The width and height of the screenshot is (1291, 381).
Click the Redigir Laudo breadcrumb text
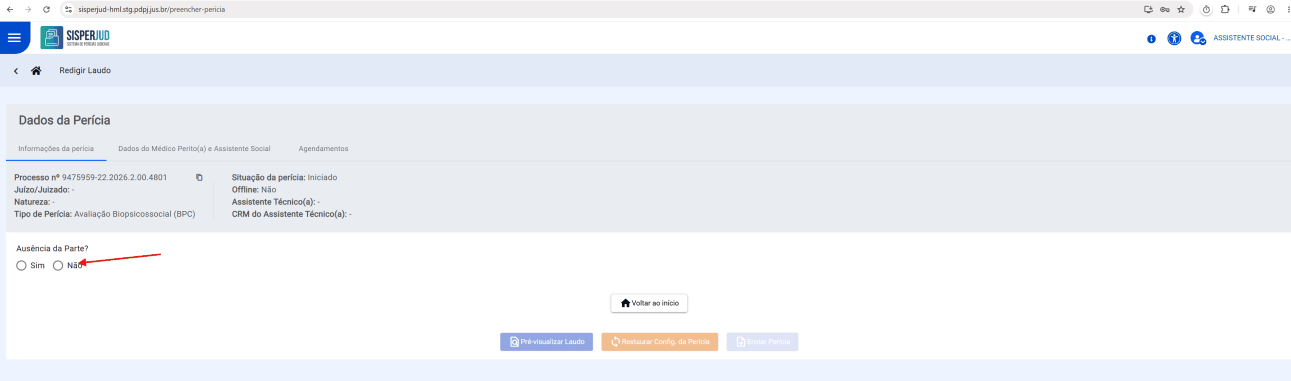coord(85,71)
